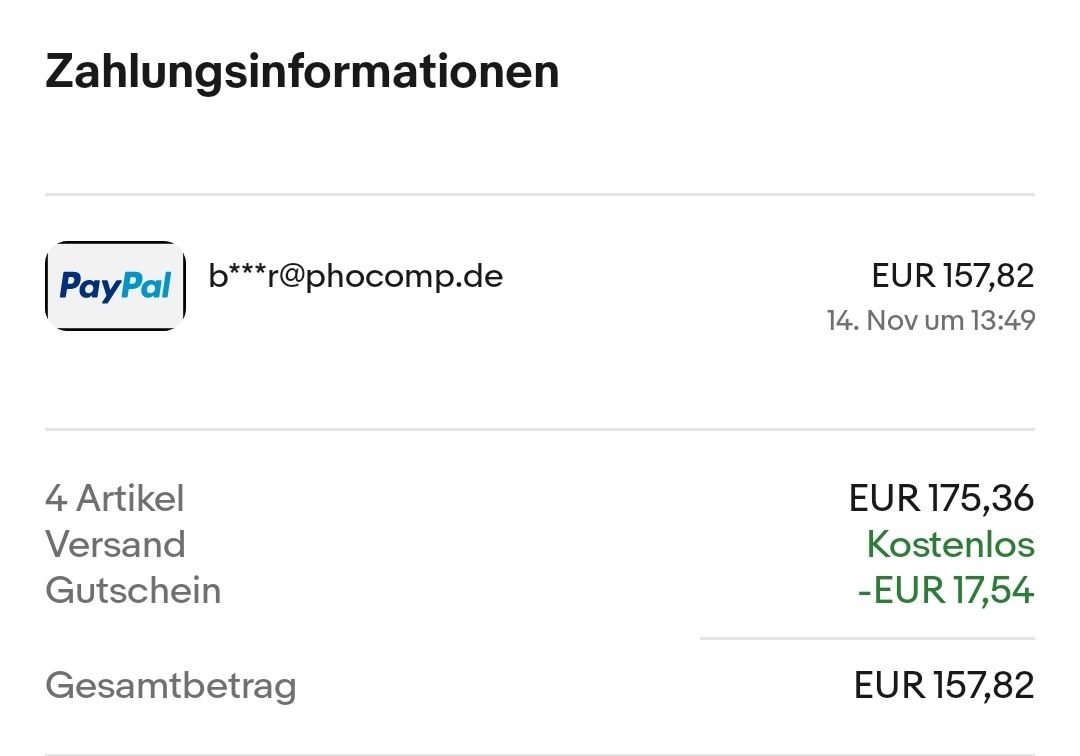Screen dimensions: 1080x756
Task: Click the -EUR 17,54 voucher discount
Action: pyautogui.click(x=945, y=591)
